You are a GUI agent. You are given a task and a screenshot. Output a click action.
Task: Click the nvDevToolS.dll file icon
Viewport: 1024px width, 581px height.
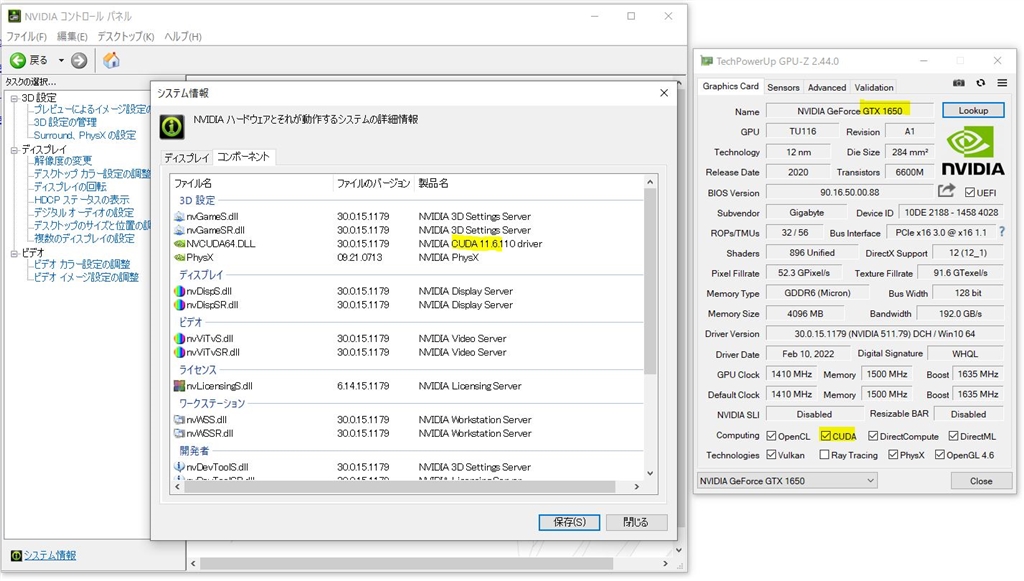(180, 467)
